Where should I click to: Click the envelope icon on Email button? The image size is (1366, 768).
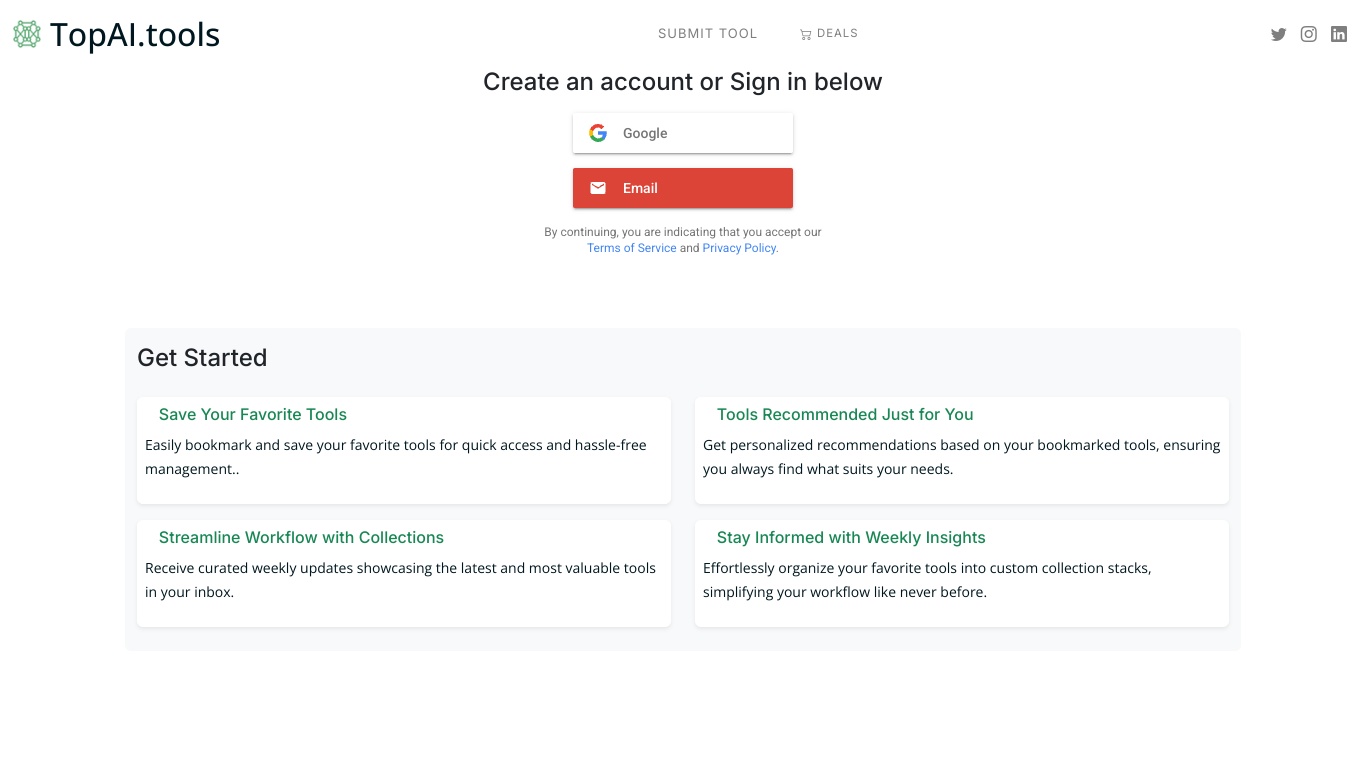pyautogui.click(x=598, y=188)
